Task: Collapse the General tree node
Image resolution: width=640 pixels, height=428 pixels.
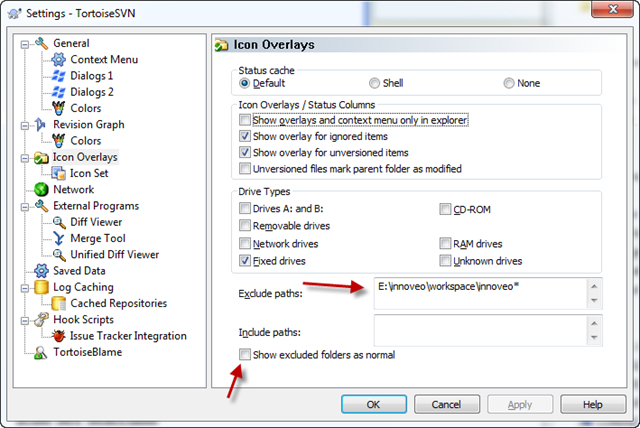Action: pyautogui.click(x=26, y=44)
